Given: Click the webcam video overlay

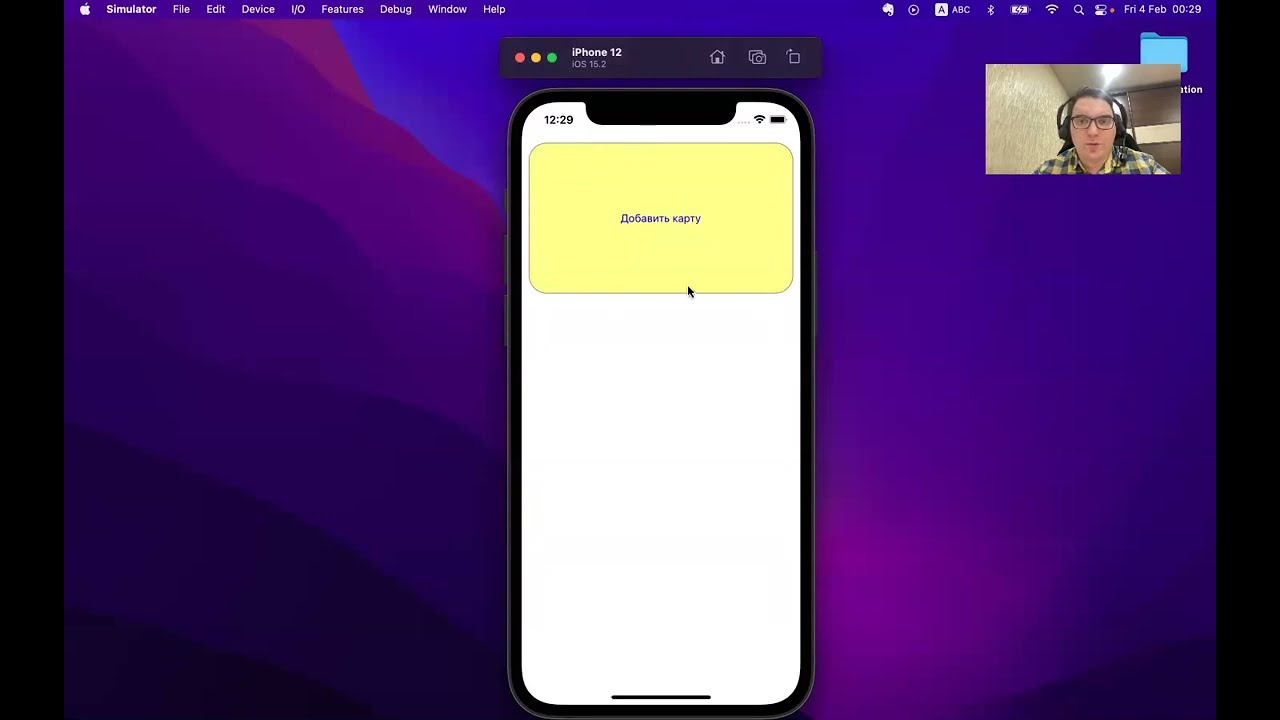Looking at the screenshot, I should [x=1083, y=119].
